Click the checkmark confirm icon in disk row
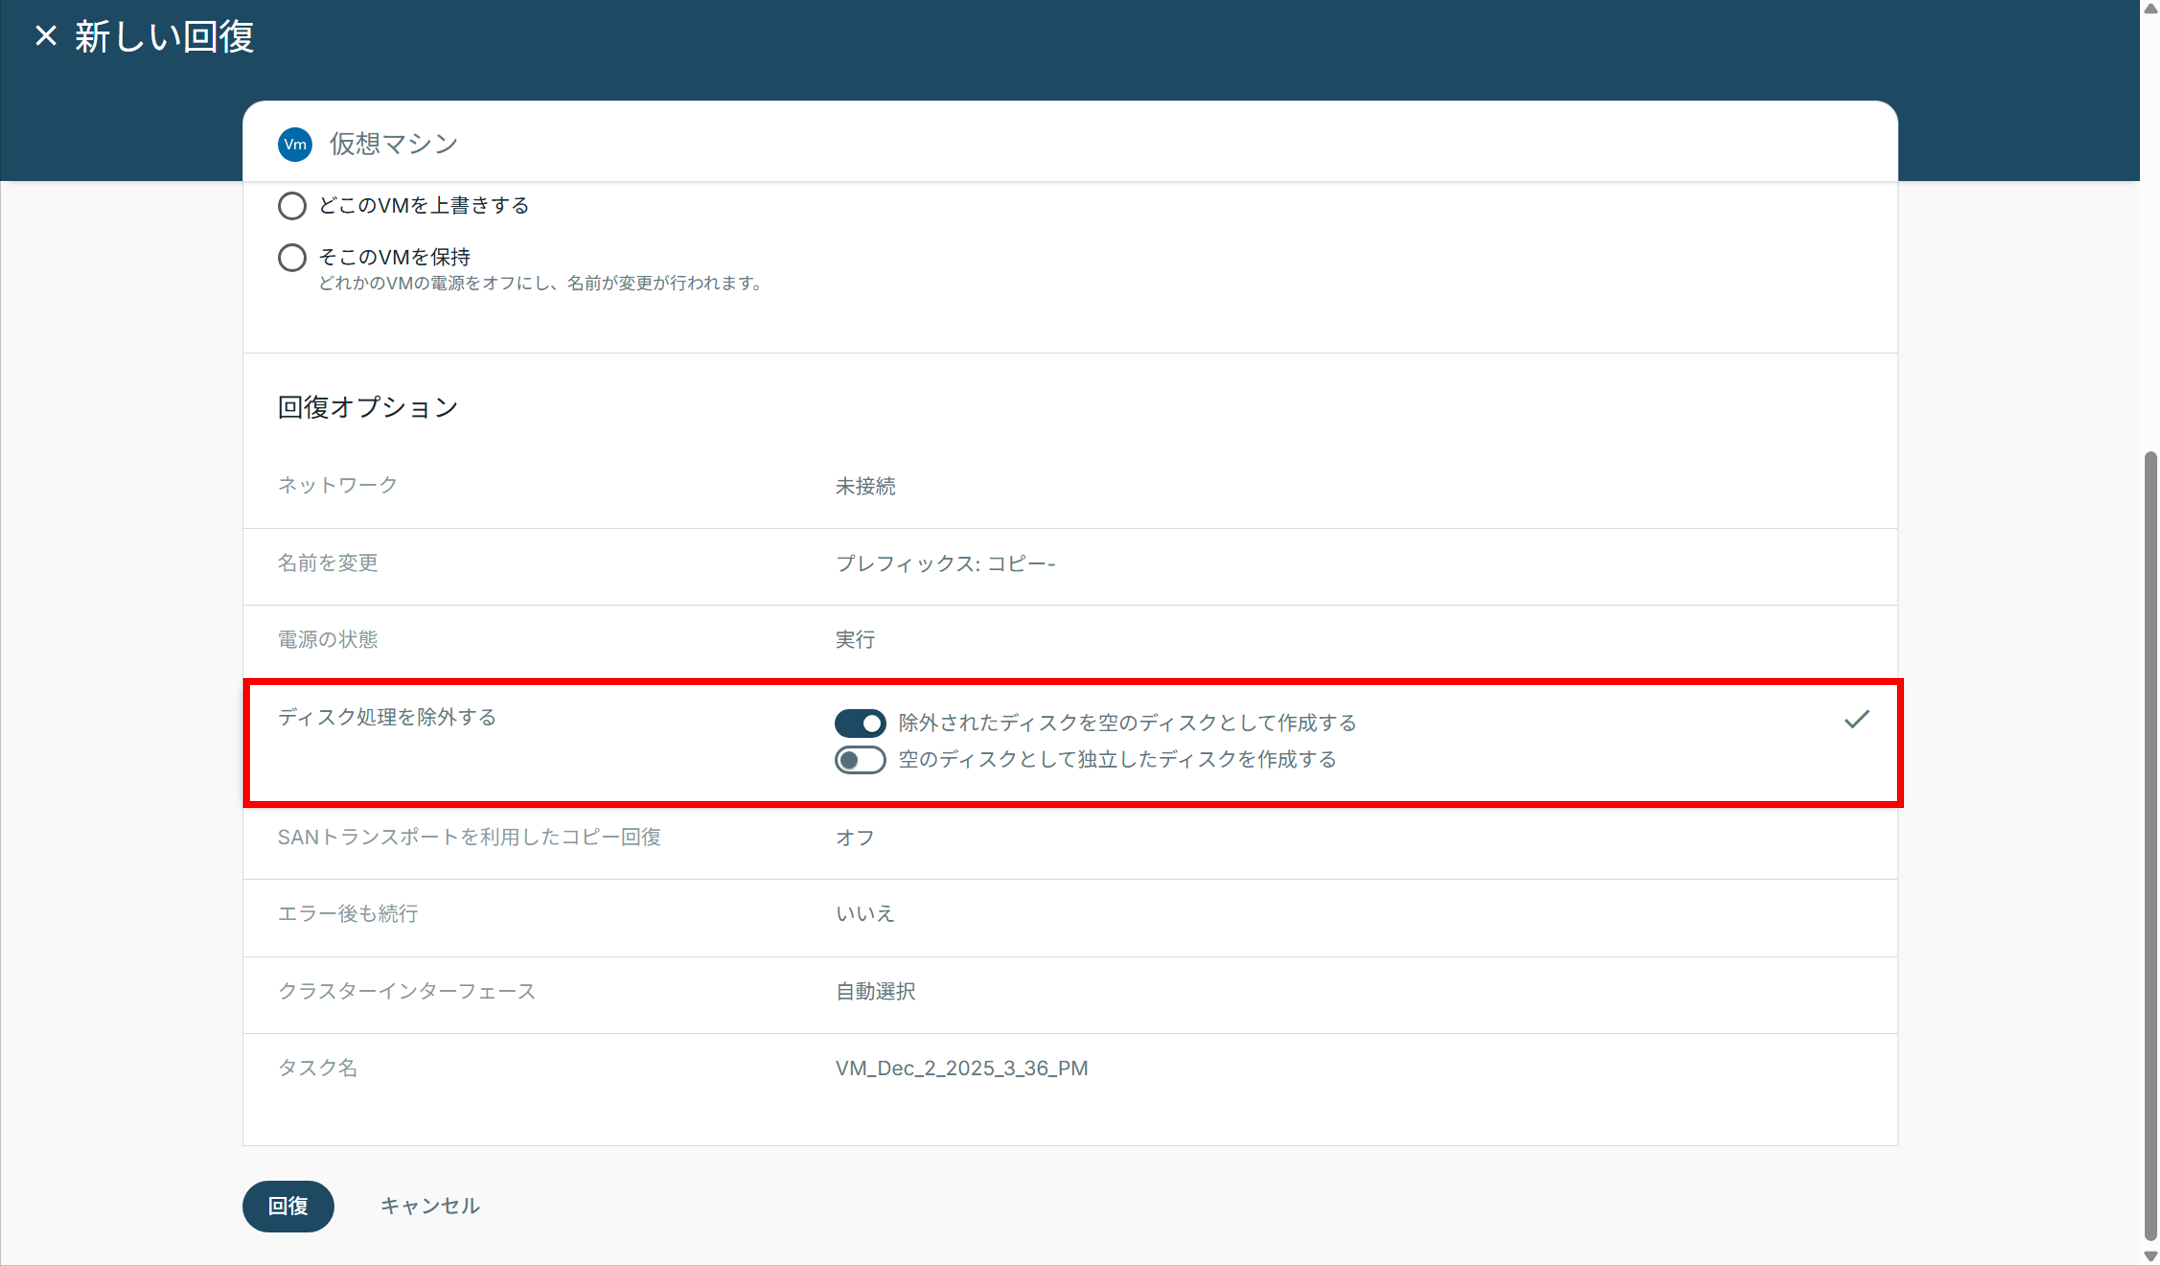The width and height of the screenshot is (2160, 1266). [x=1856, y=719]
